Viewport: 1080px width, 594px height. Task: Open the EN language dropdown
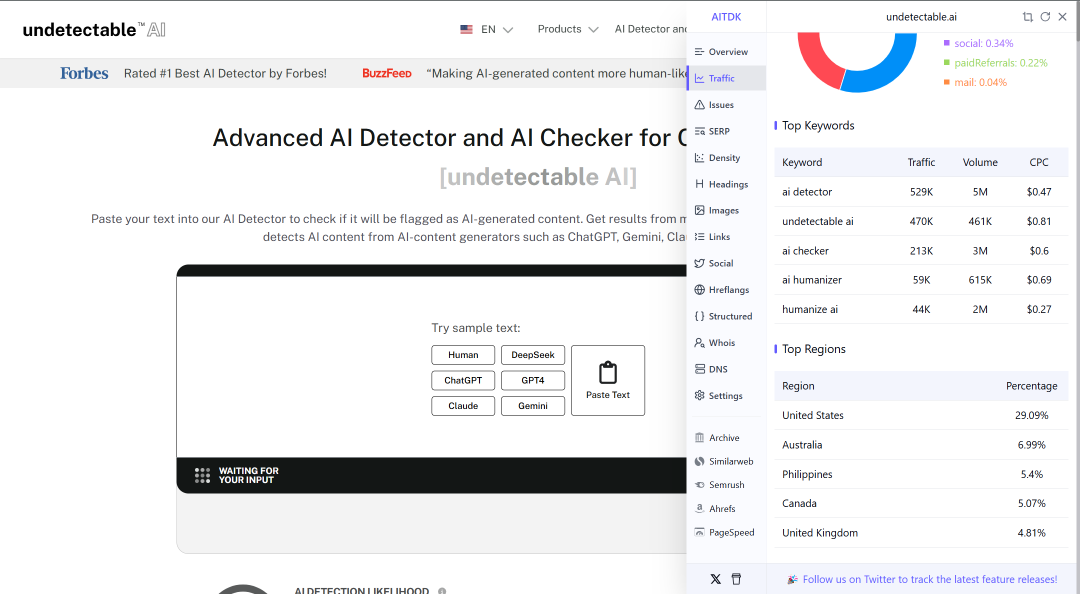(x=487, y=30)
